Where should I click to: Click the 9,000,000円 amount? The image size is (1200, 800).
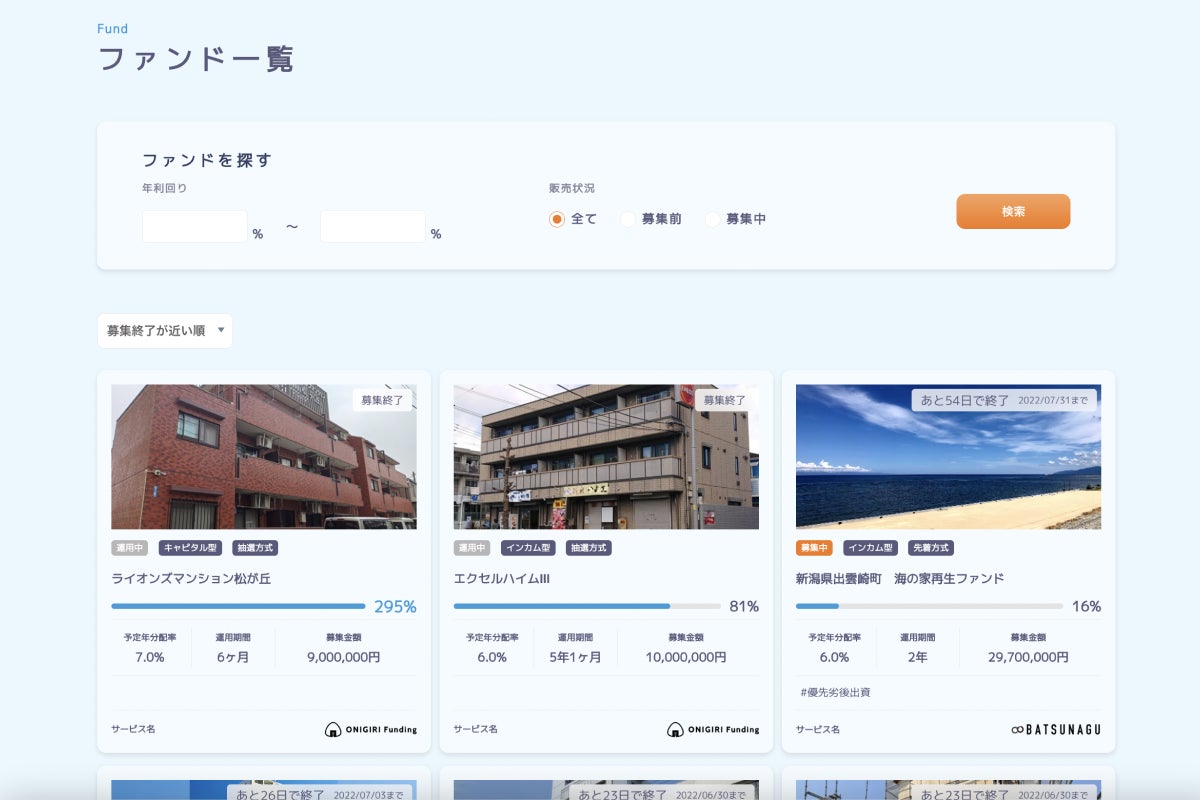pos(343,657)
